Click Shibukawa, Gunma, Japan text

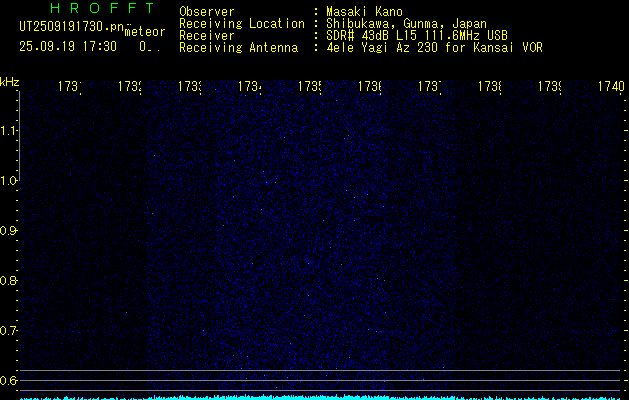(x=406, y=24)
